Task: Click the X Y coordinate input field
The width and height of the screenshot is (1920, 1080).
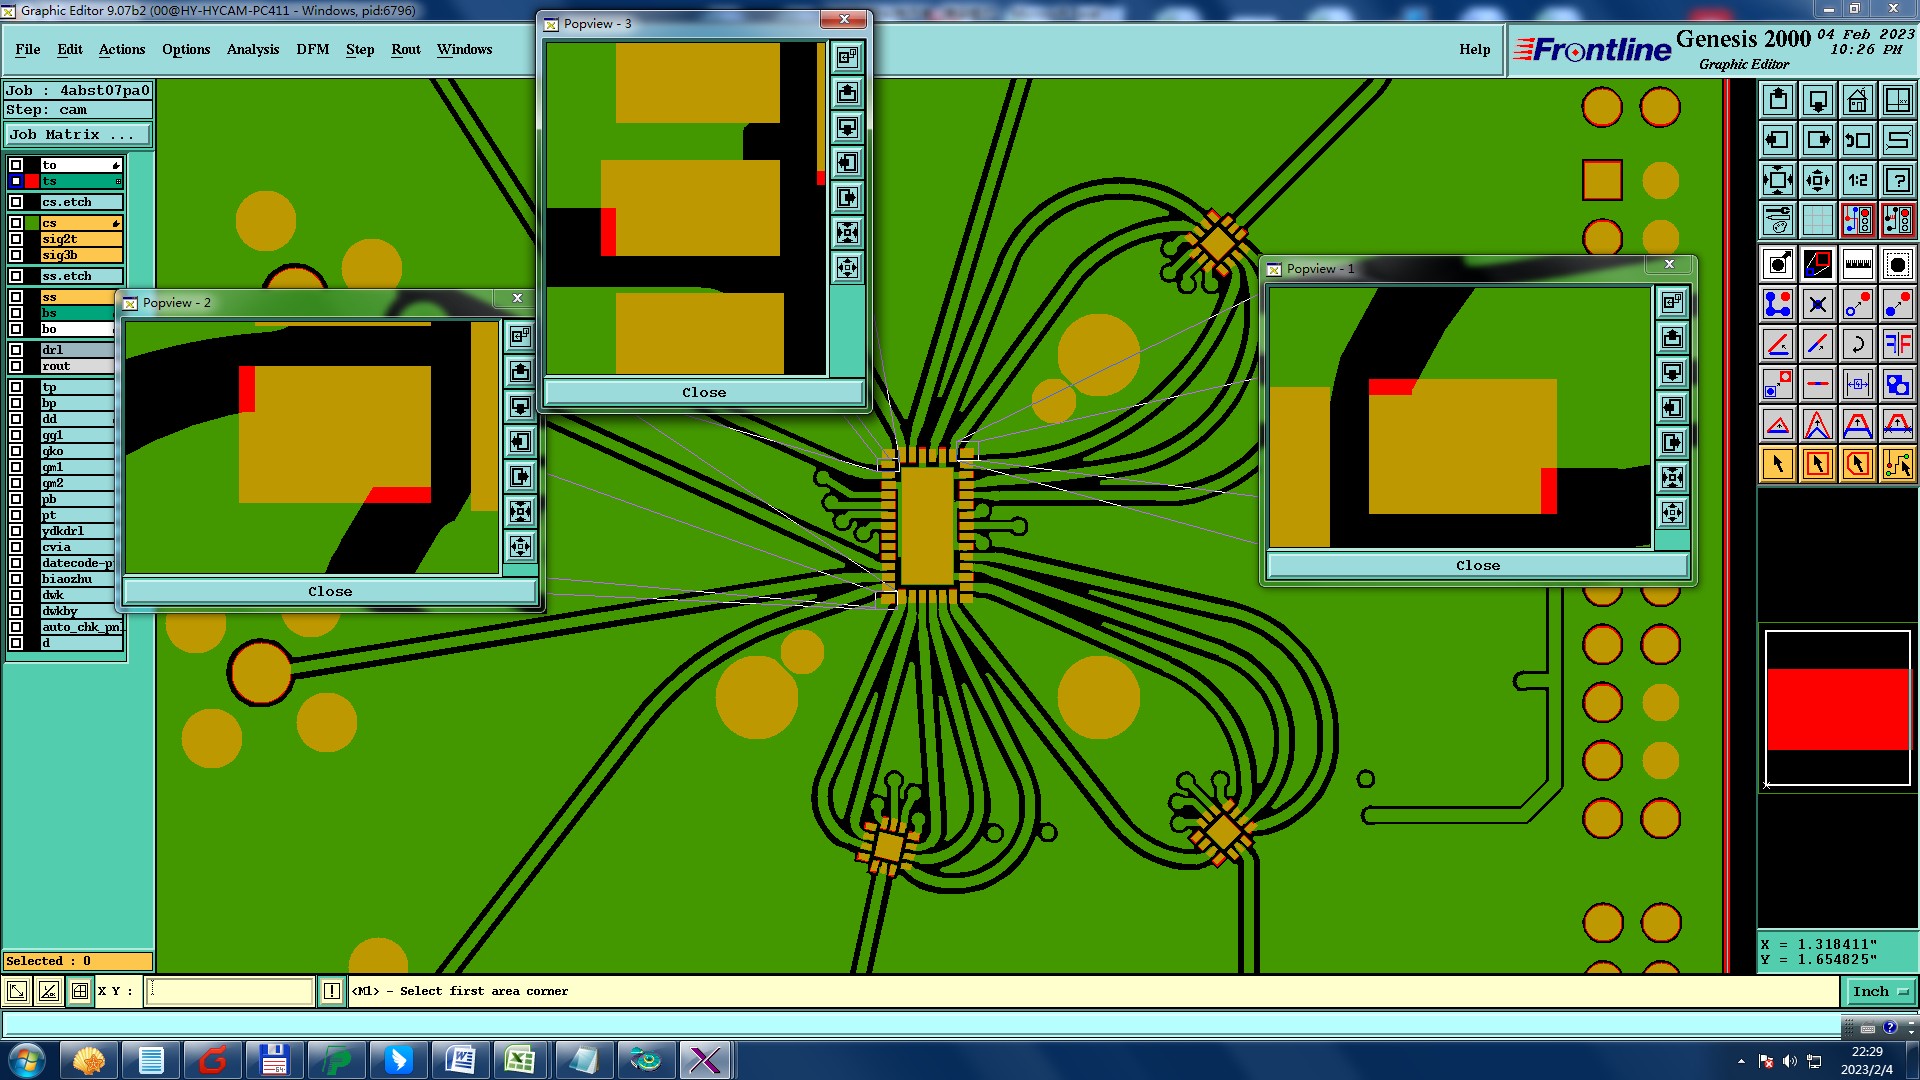Action: [230, 991]
